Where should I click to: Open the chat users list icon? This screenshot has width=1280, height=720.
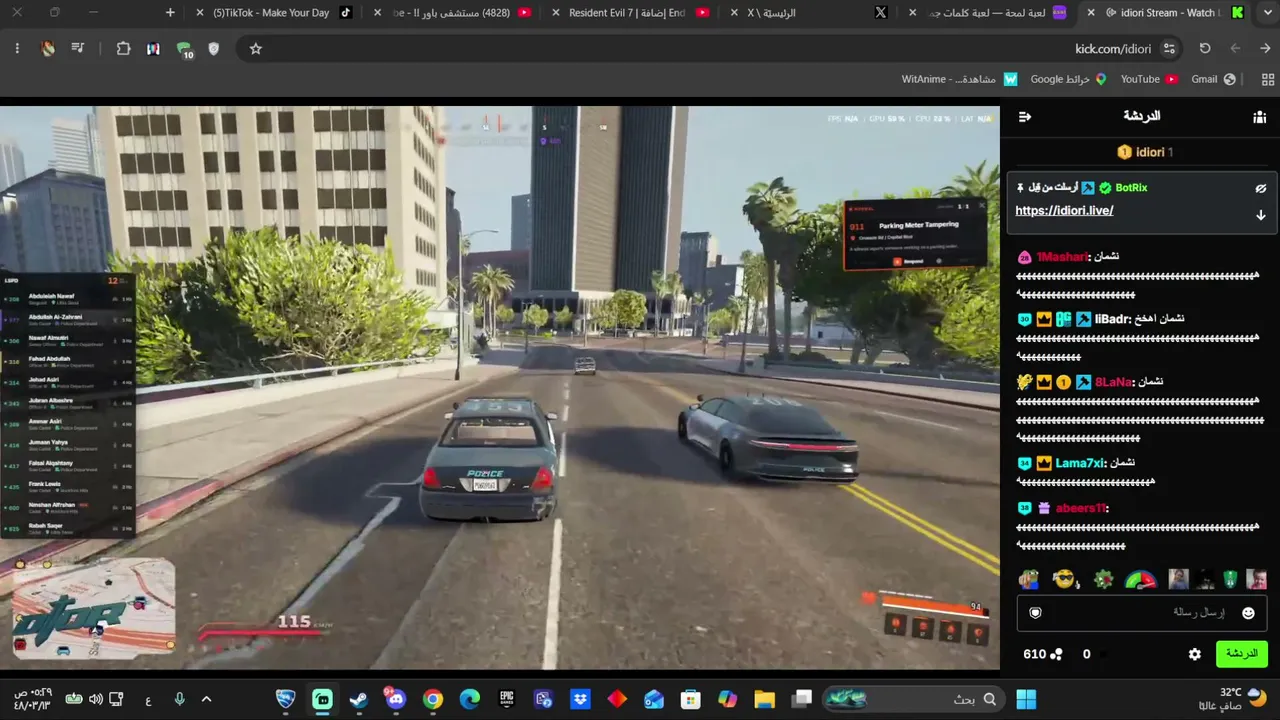[1259, 117]
